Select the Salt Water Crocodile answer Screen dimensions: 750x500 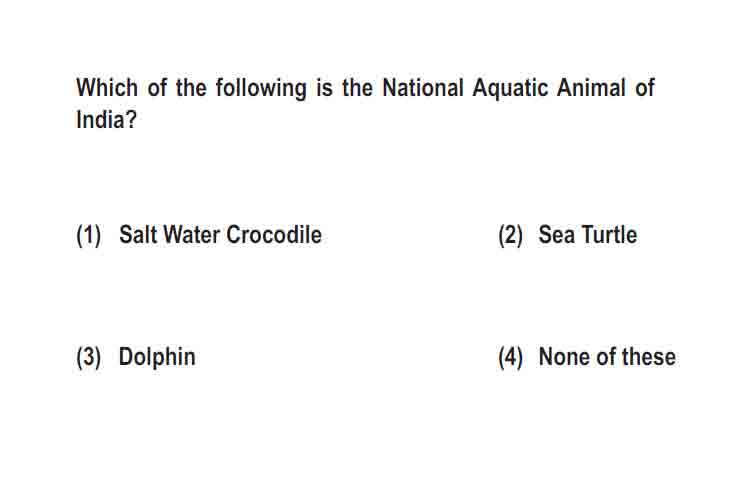tap(220, 234)
